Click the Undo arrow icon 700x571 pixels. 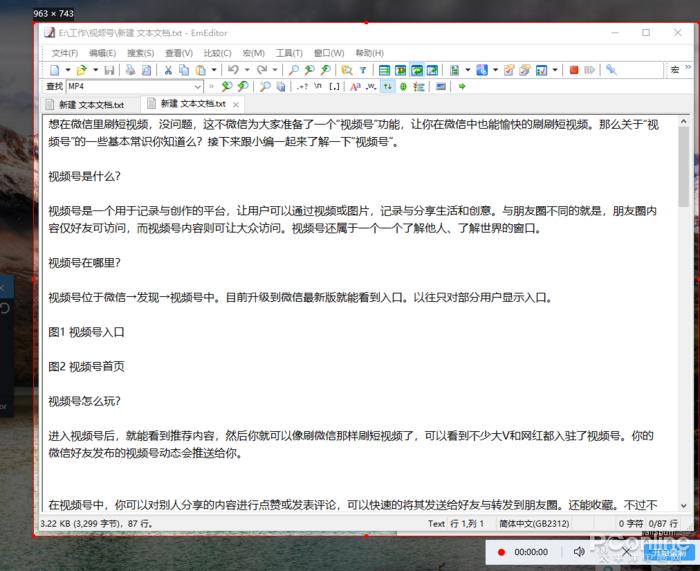[x=232, y=70]
